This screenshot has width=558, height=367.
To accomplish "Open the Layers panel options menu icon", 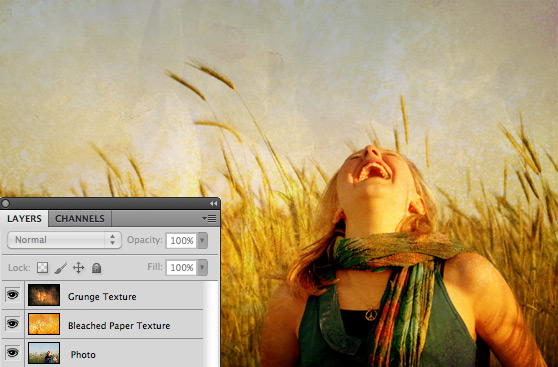I will point(209,218).
